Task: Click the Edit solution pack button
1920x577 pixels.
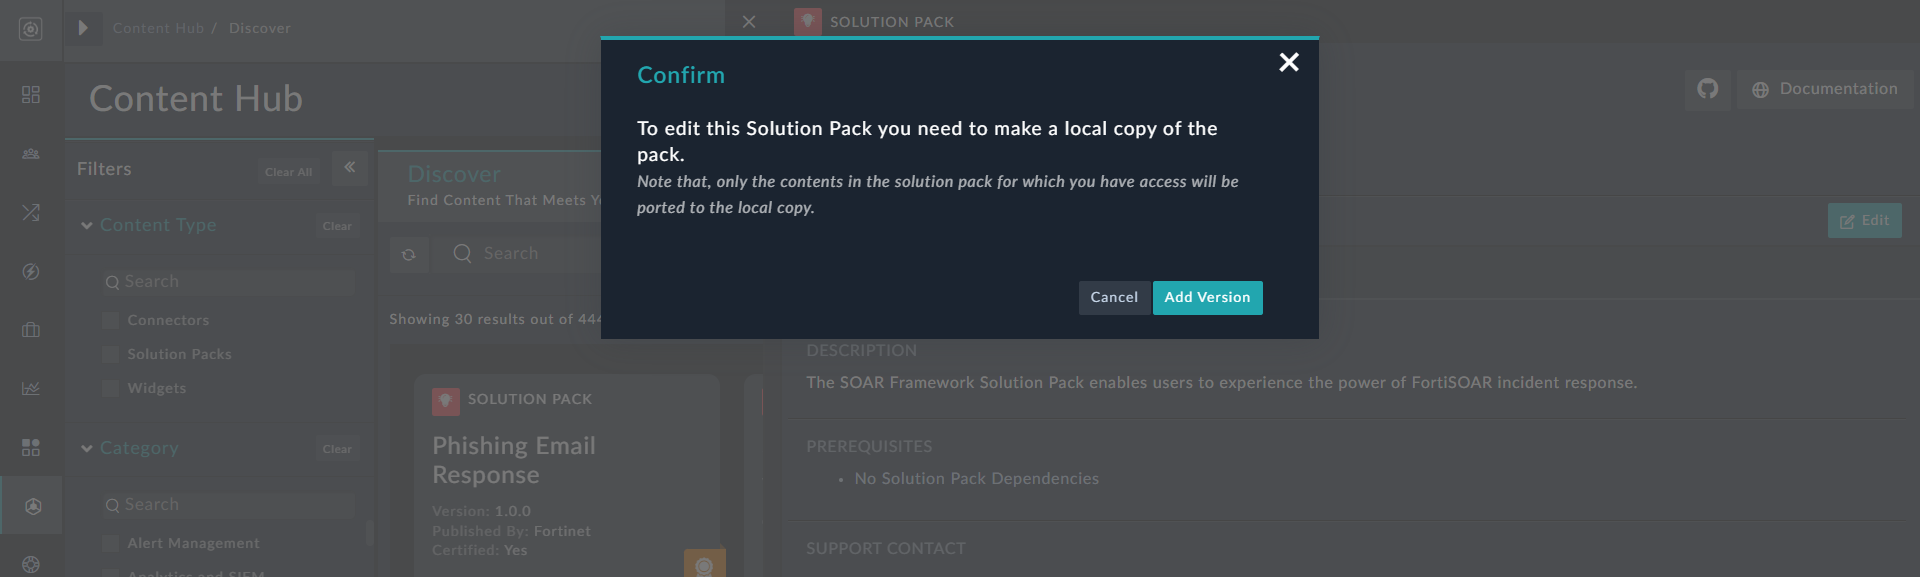Action: point(1864,221)
